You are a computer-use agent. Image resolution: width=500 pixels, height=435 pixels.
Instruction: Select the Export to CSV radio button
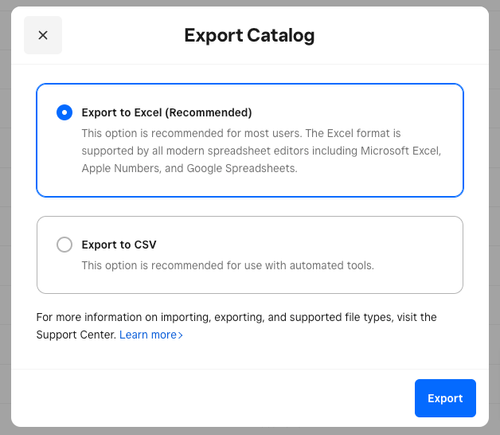(x=64, y=245)
